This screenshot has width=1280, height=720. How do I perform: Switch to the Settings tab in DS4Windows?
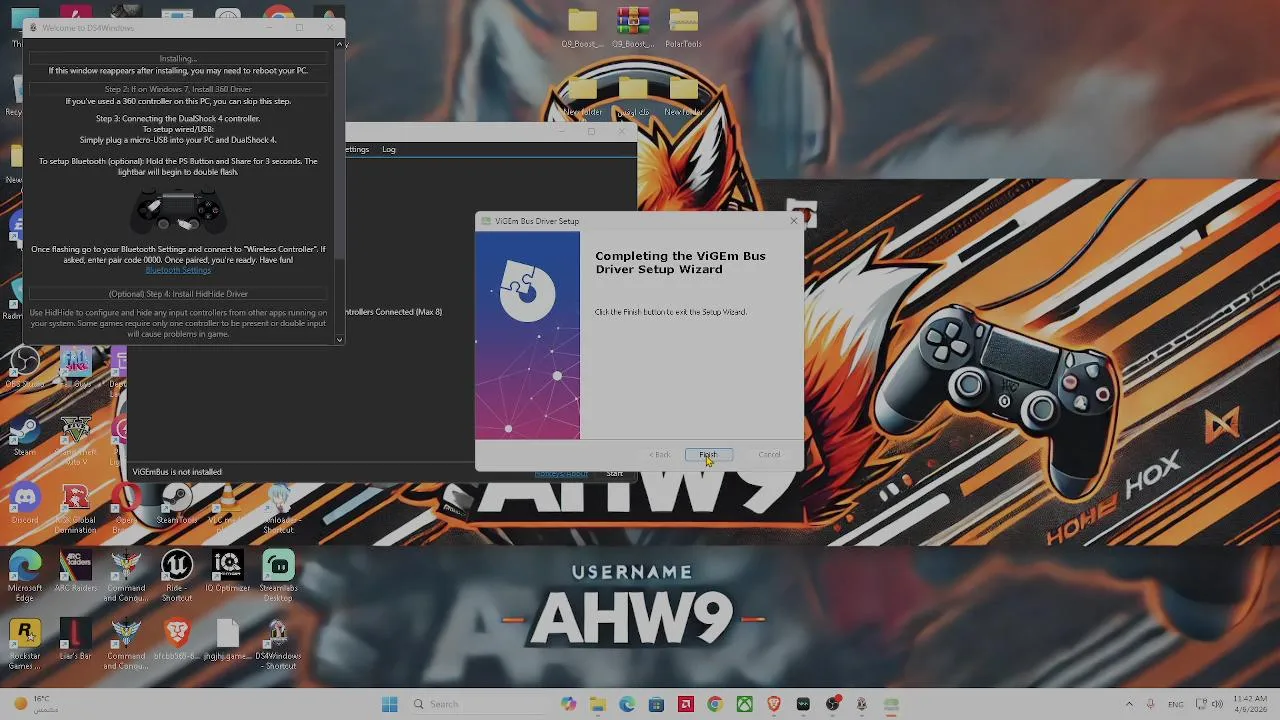(x=357, y=150)
